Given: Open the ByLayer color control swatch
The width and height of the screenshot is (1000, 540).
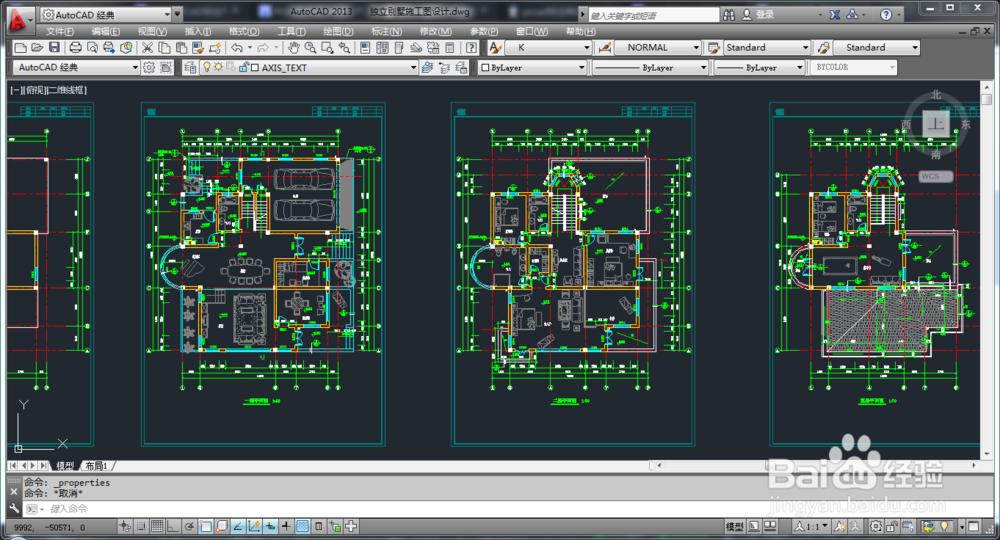Looking at the screenshot, I should [532, 68].
